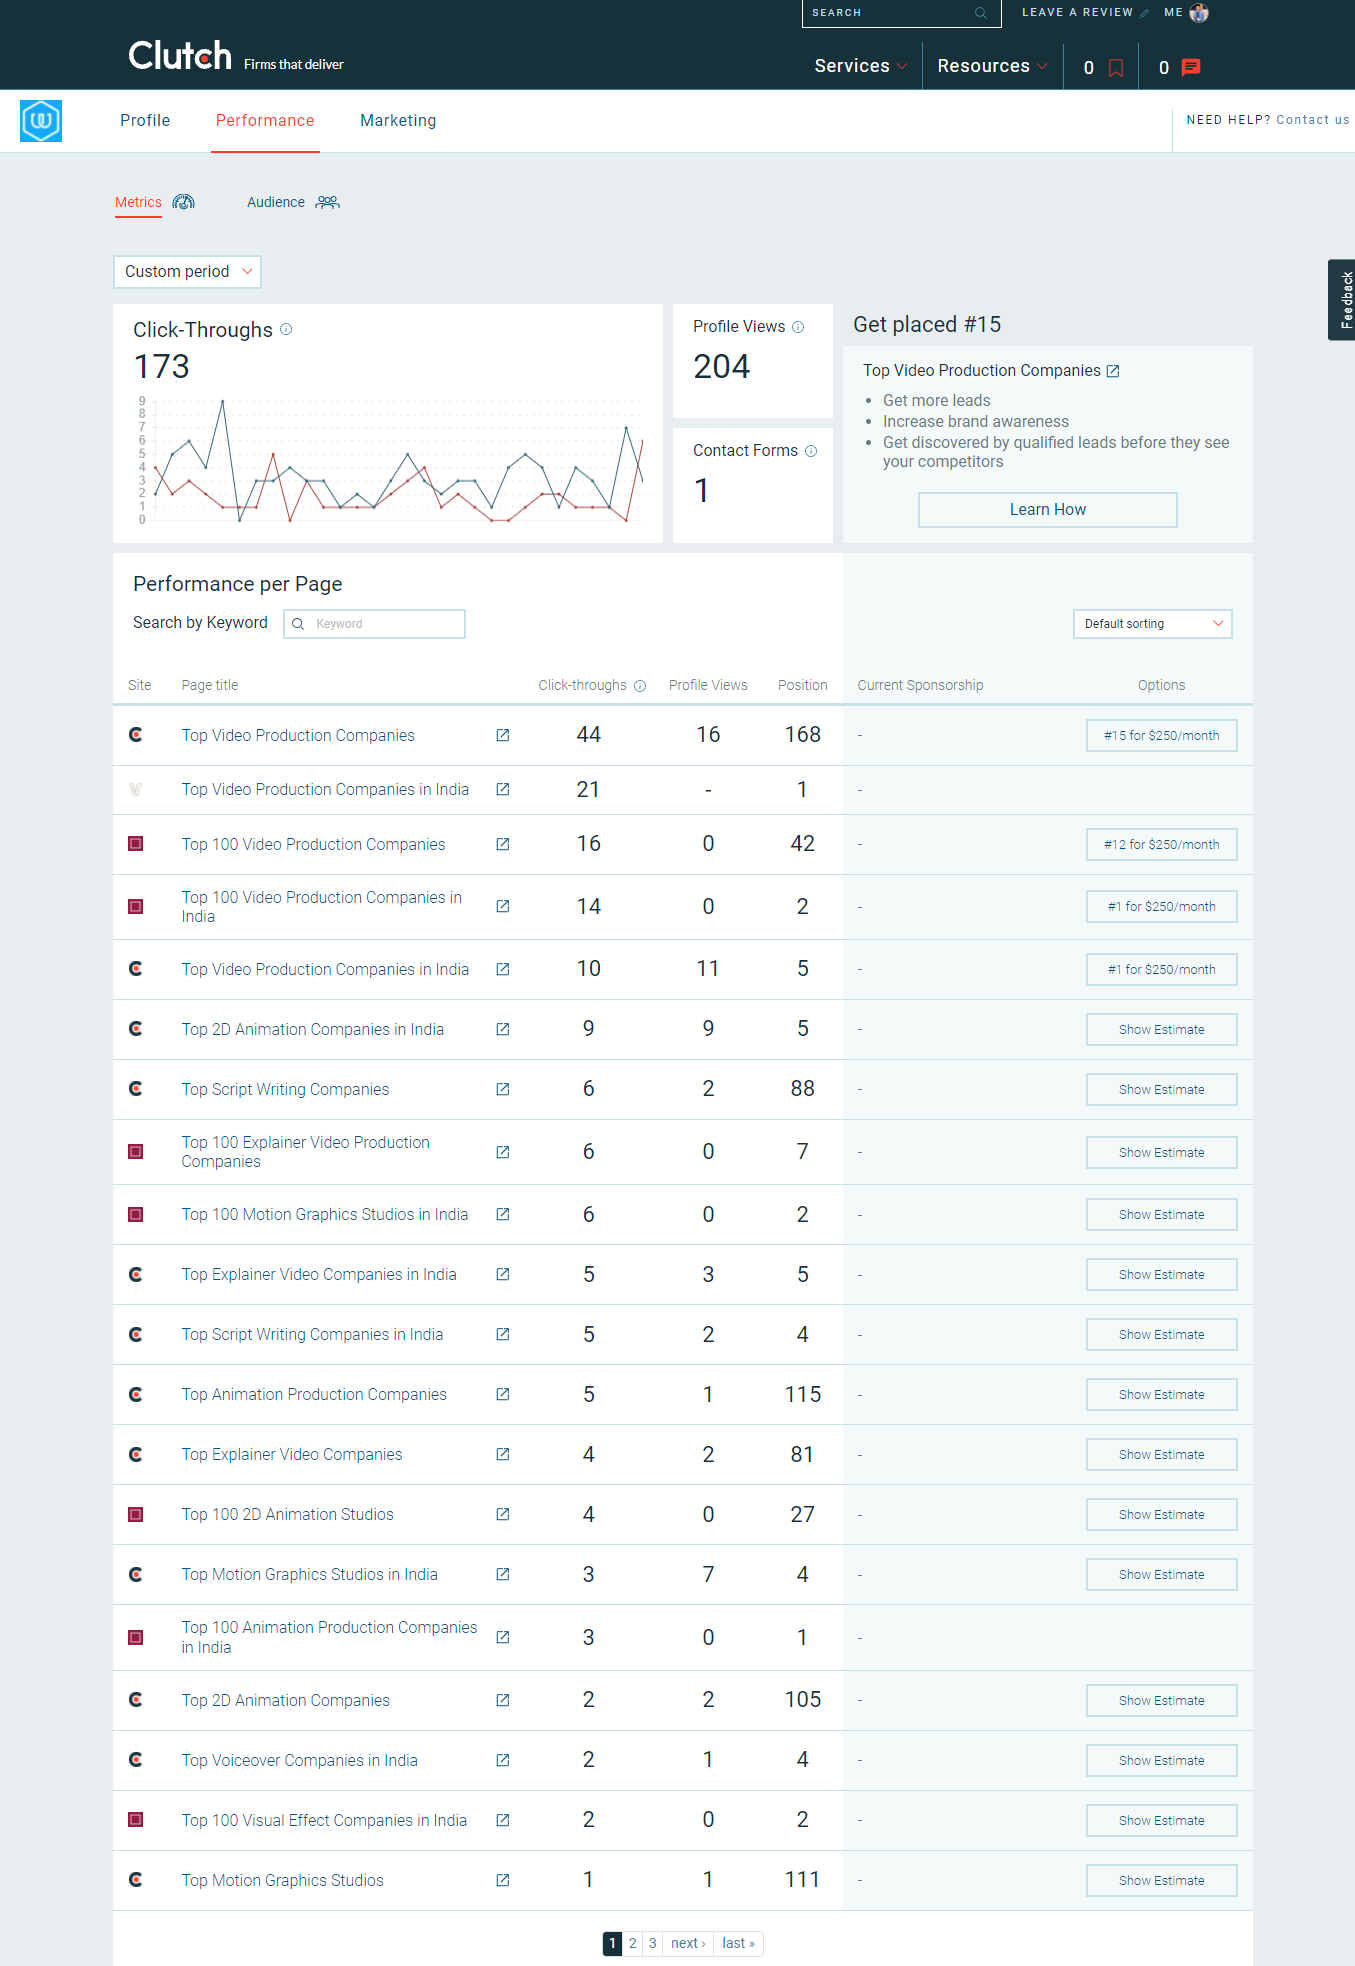The width and height of the screenshot is (1355, 1966).
Task: Click the user avatar next to ME
Action: pos(1199,13)
